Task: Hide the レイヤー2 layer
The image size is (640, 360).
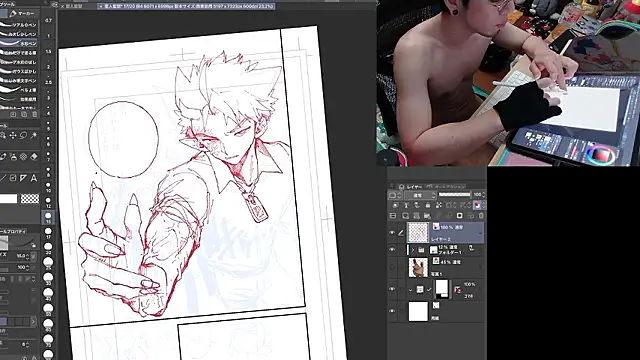Action: pos(392,232)
